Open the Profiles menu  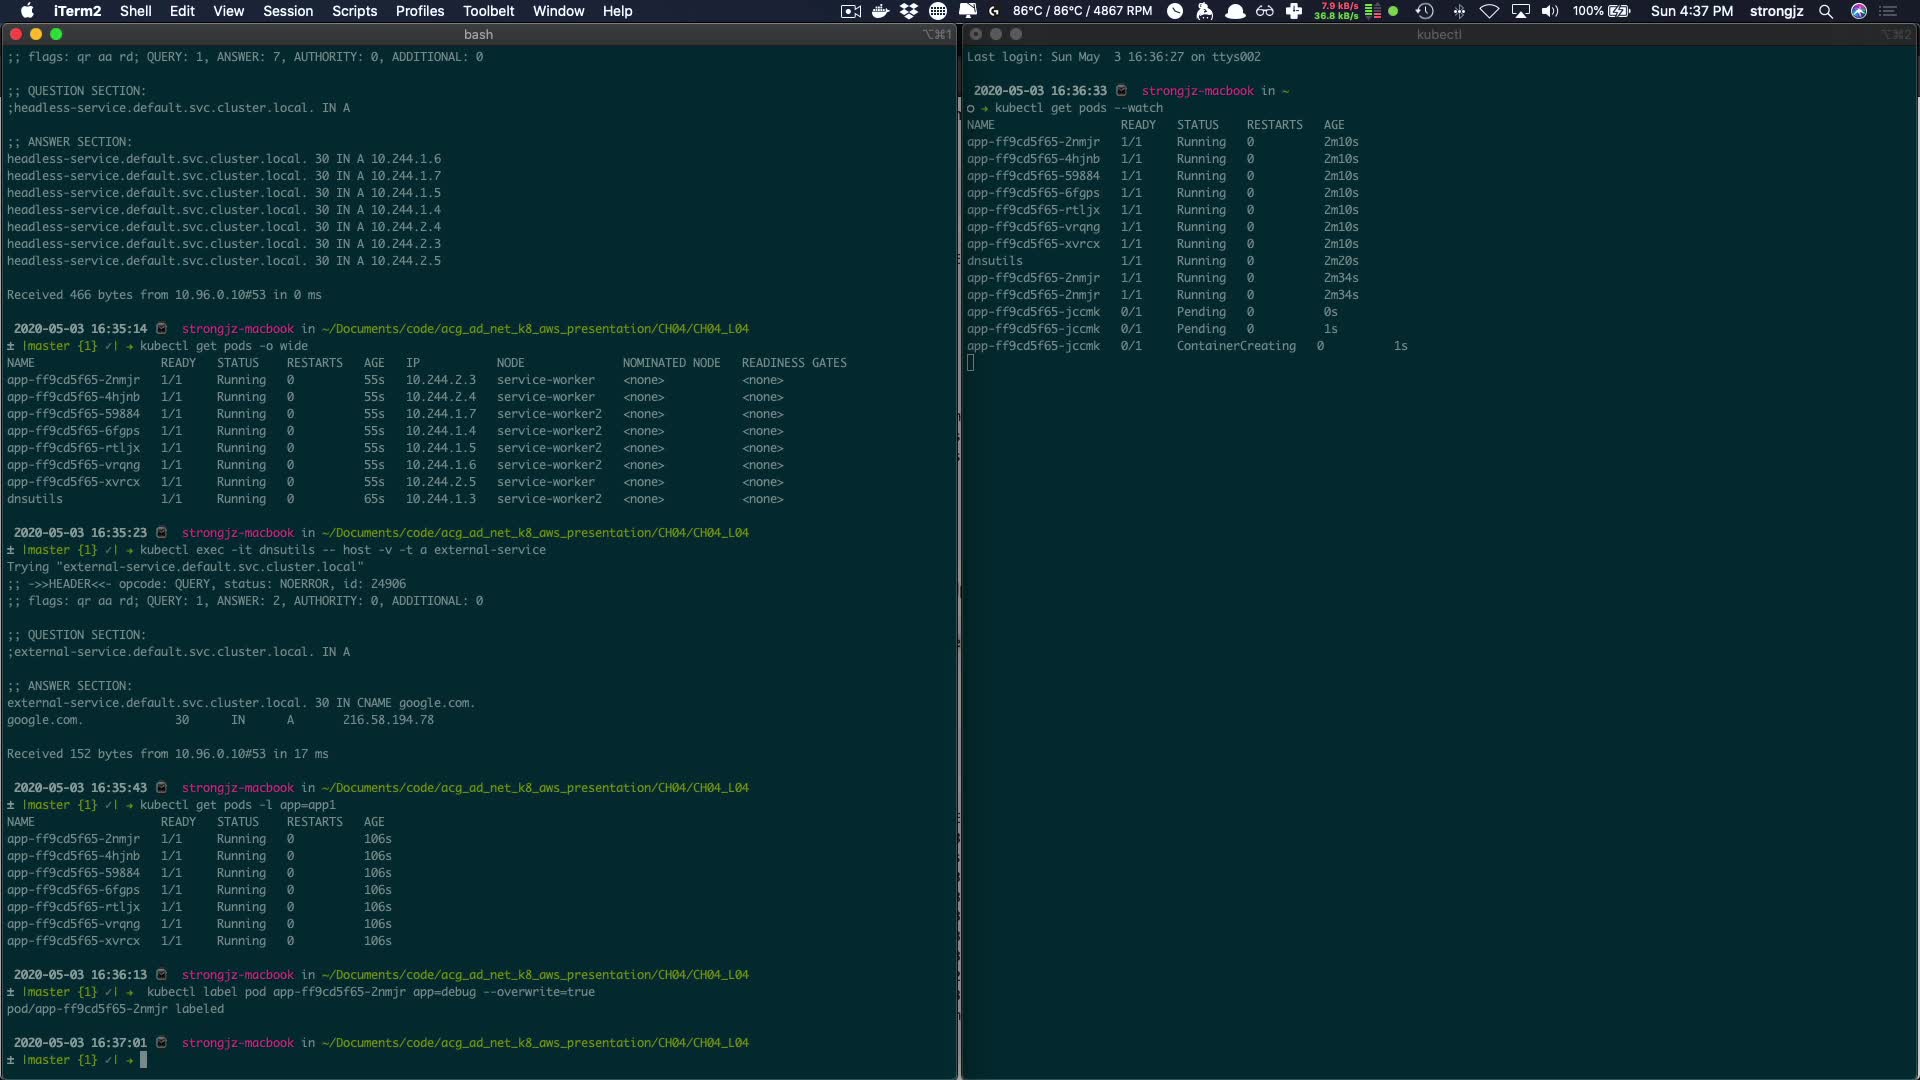[x=419, y=11]
